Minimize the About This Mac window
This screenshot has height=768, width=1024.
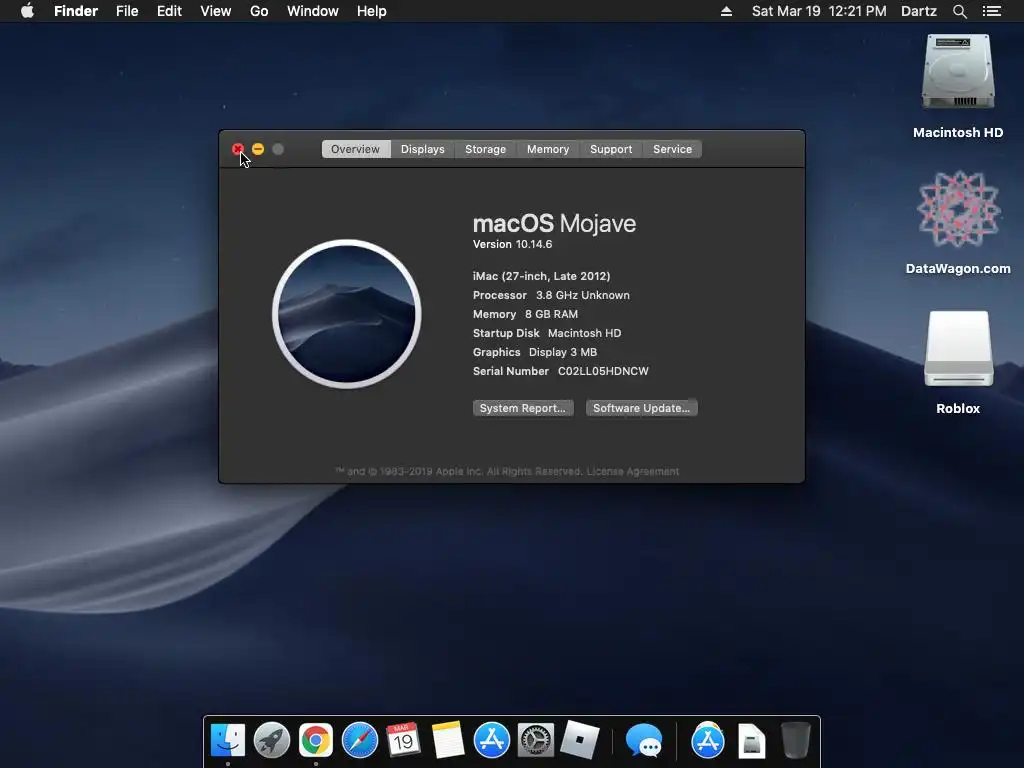(x=258, y=149)
